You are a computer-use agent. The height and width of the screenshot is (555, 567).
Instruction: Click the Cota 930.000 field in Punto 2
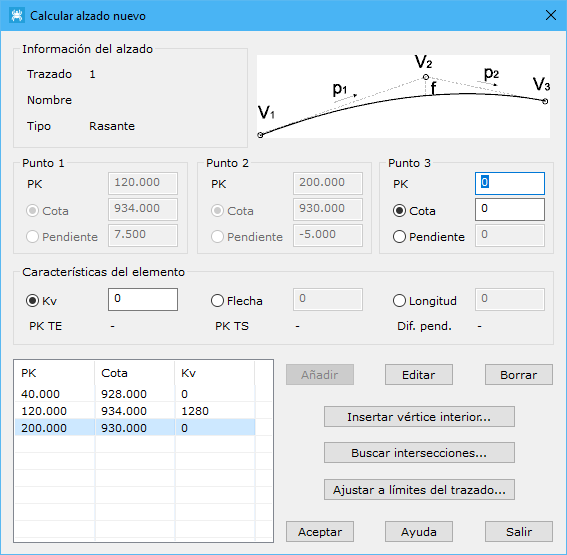[328, 209]
